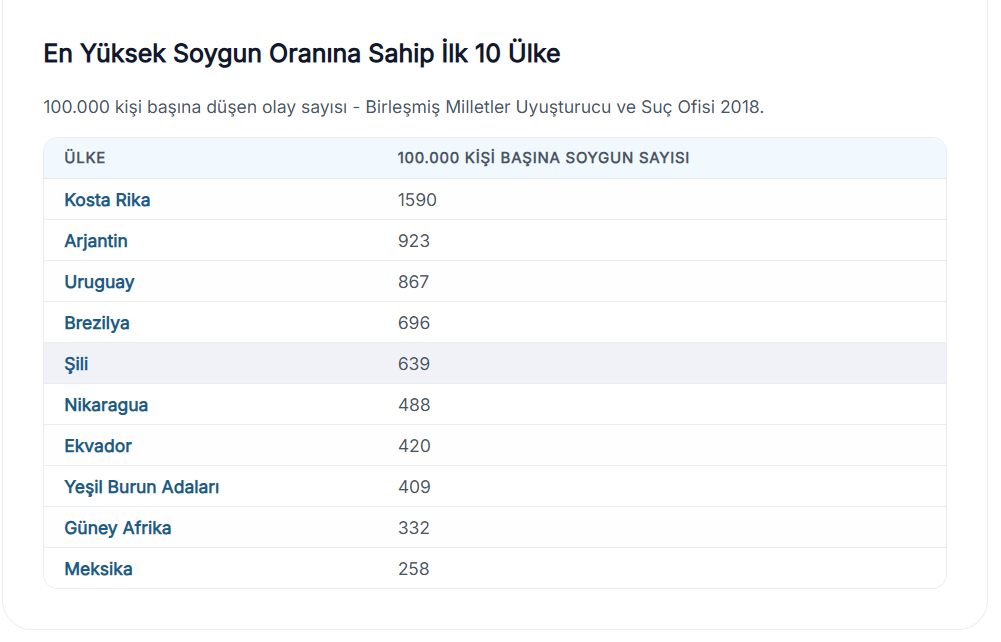The image size is (1001, 642).
Task: Select the Nikaragua country link
Action: (106, 405)
